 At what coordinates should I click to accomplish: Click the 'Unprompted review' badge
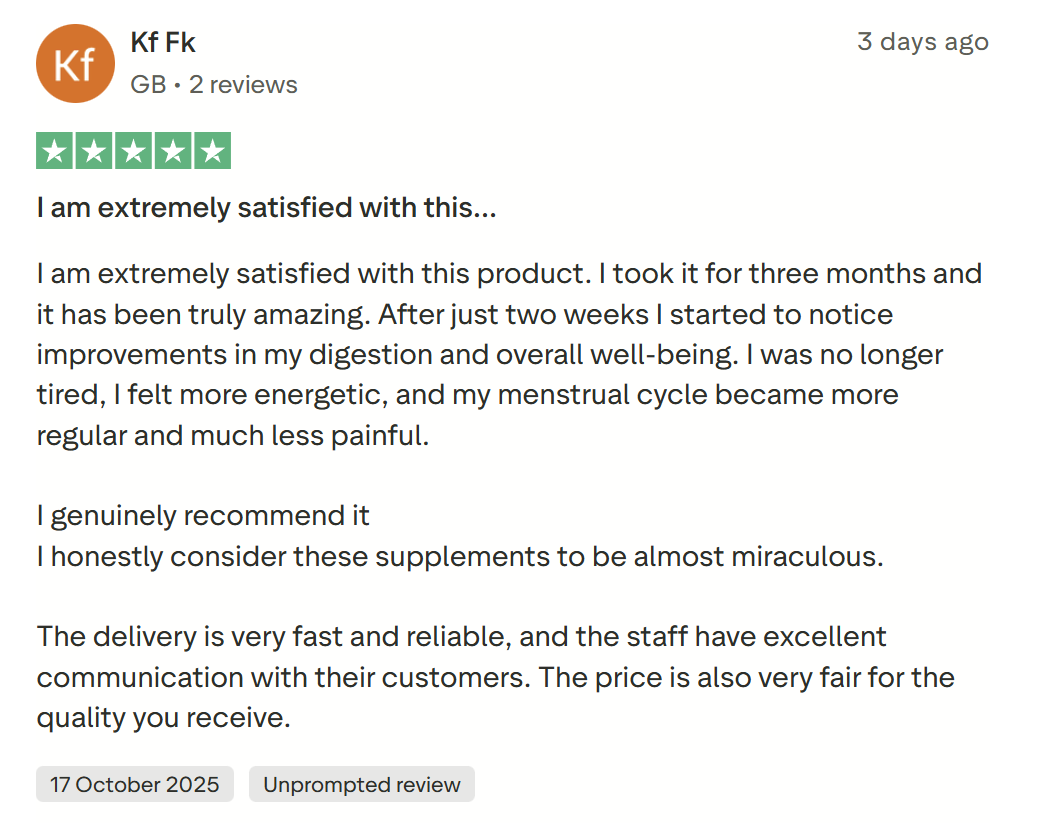[x=361, y=785]
